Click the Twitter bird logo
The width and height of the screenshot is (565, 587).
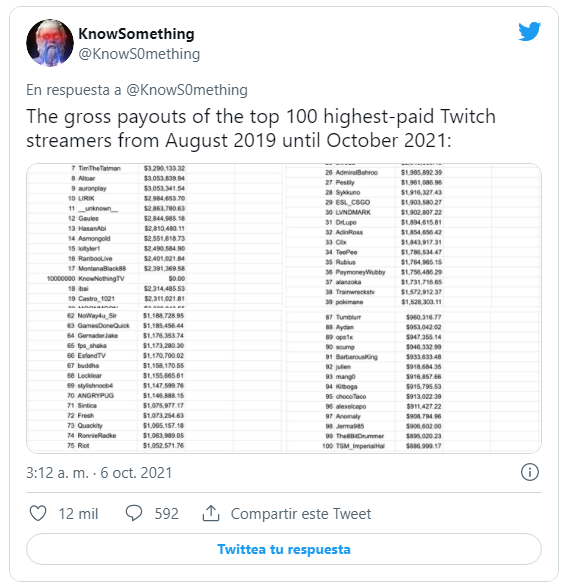(529, 31)
